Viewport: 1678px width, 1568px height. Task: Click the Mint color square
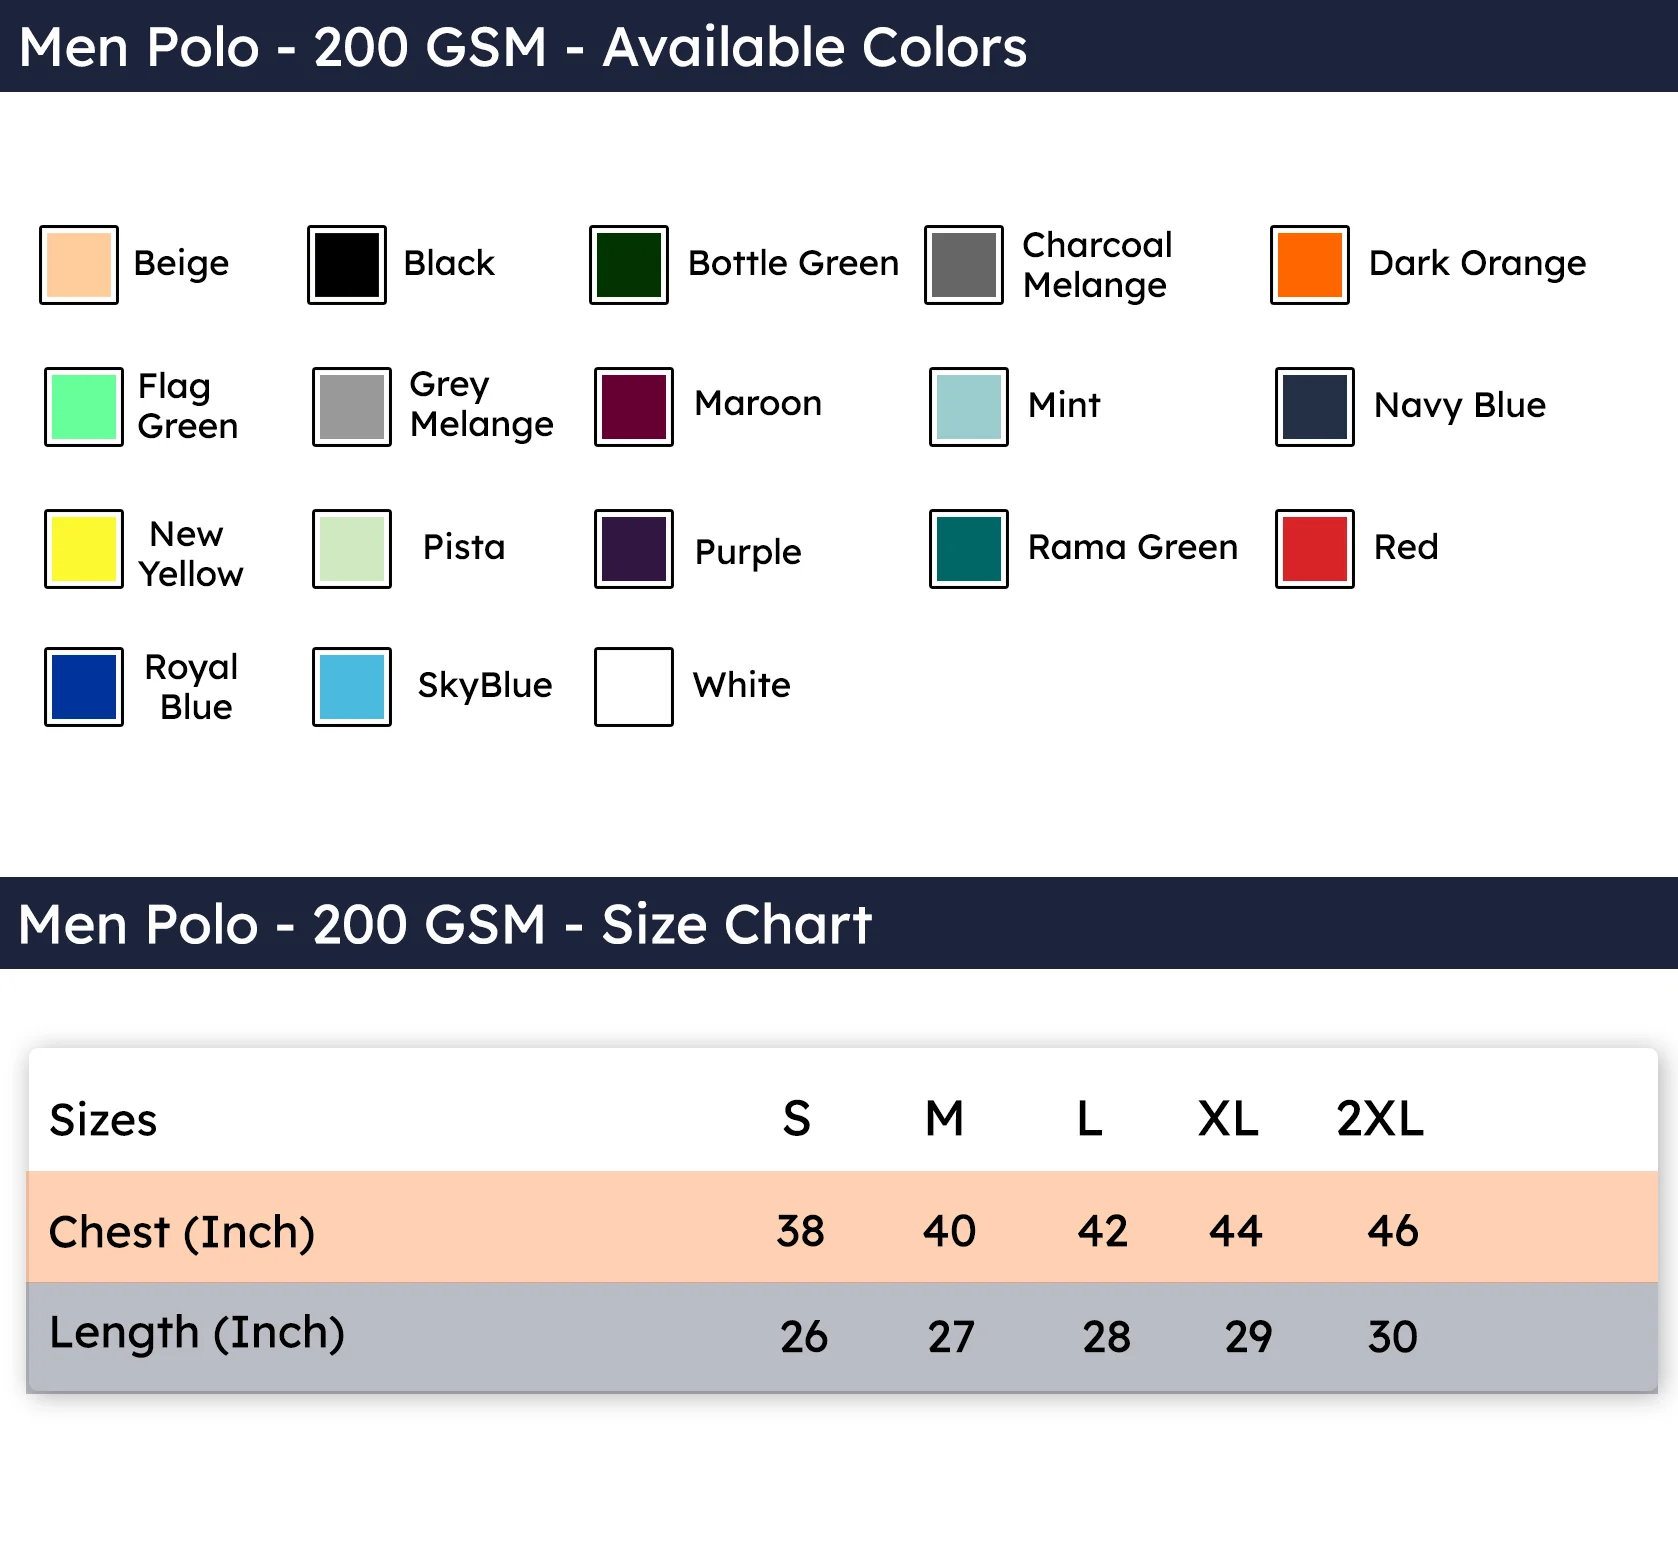click(x=969, y=407)
